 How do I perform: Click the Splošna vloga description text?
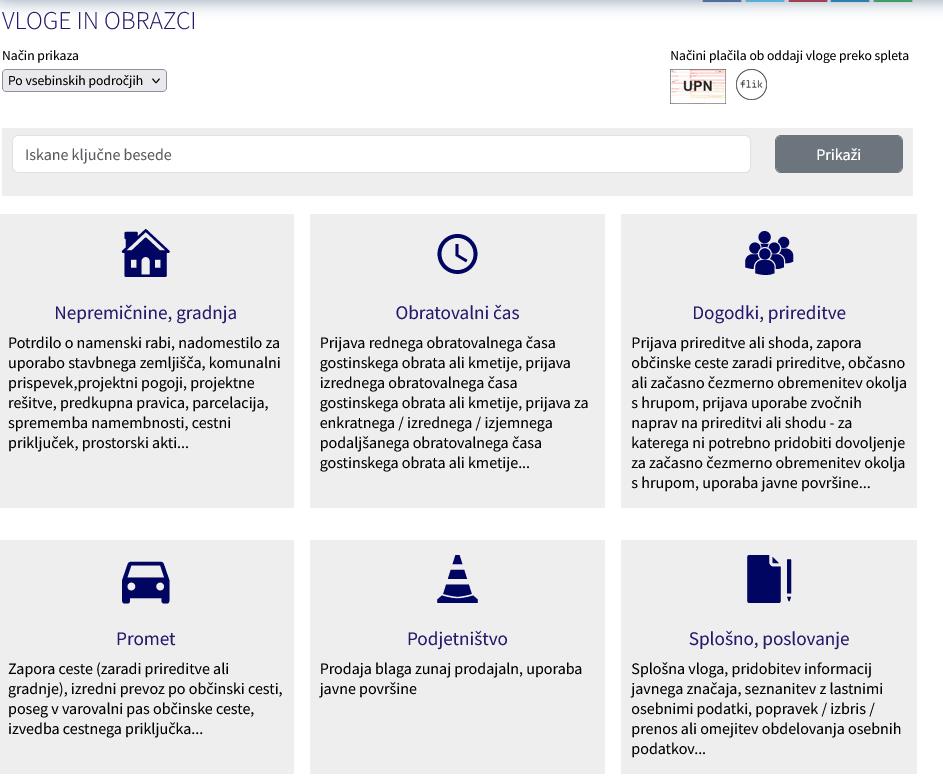pyautogui.click(x=767, y=709)
